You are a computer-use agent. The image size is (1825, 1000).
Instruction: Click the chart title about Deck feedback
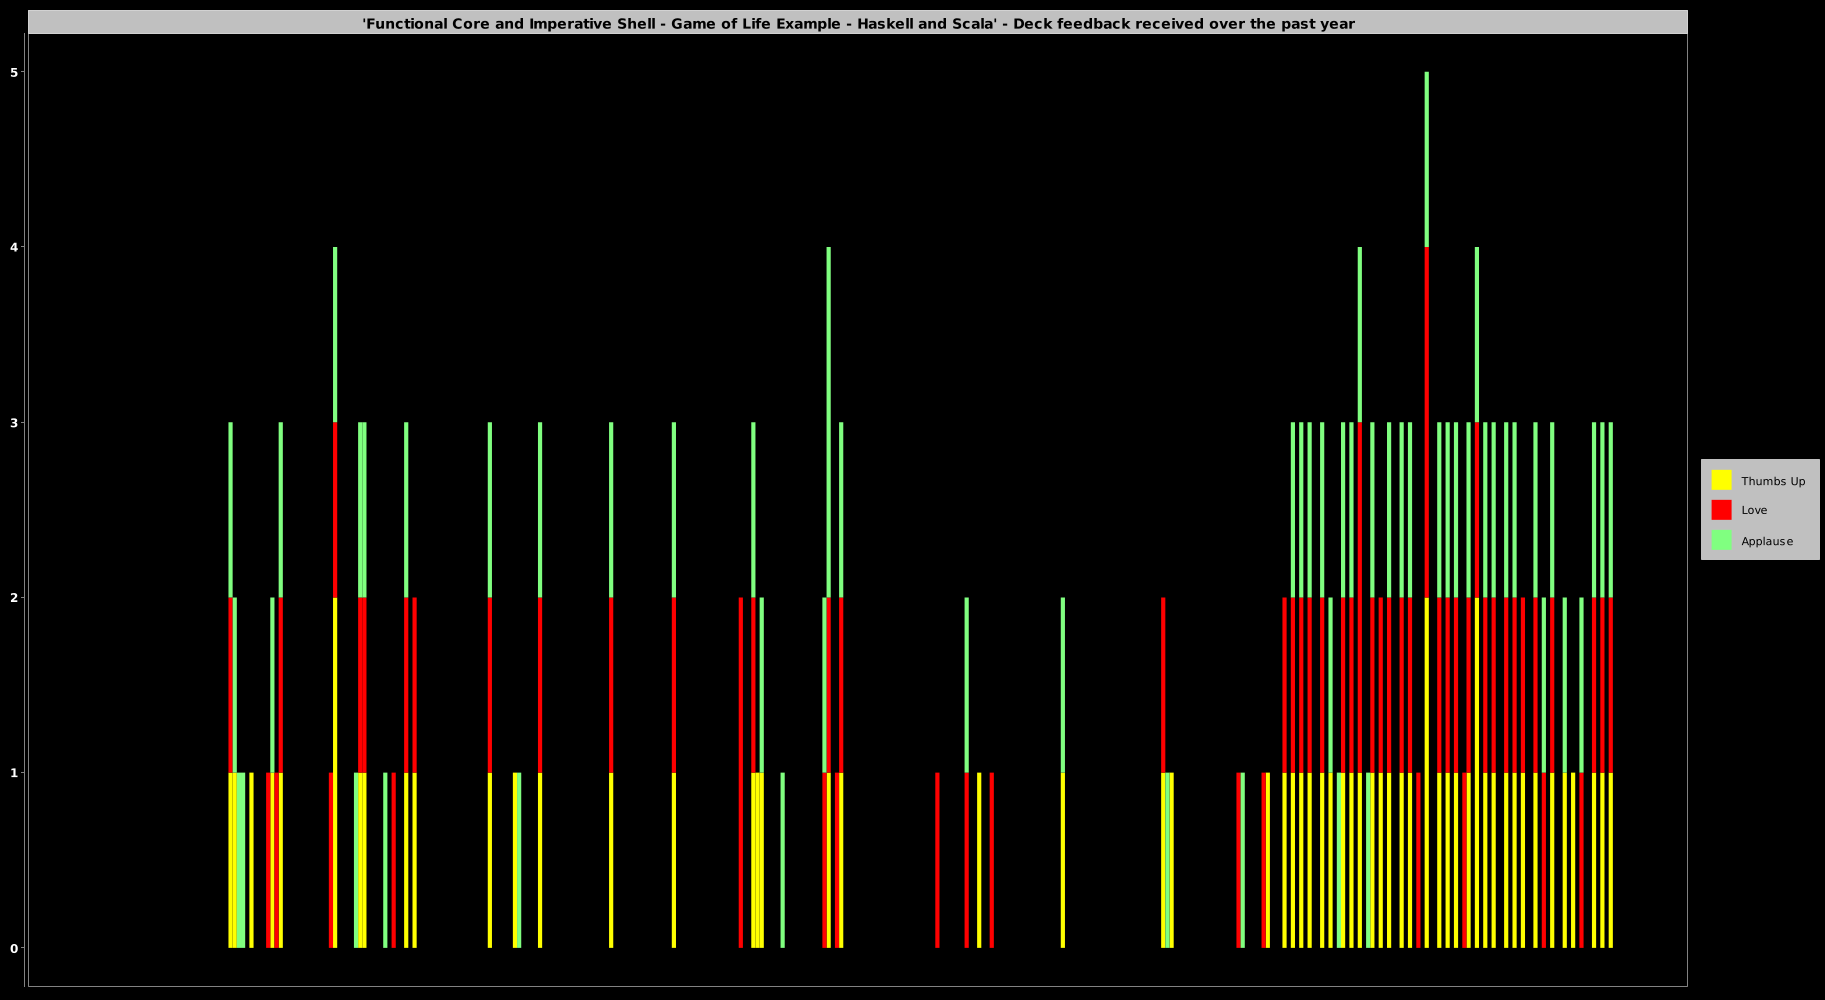pos(858,23)
